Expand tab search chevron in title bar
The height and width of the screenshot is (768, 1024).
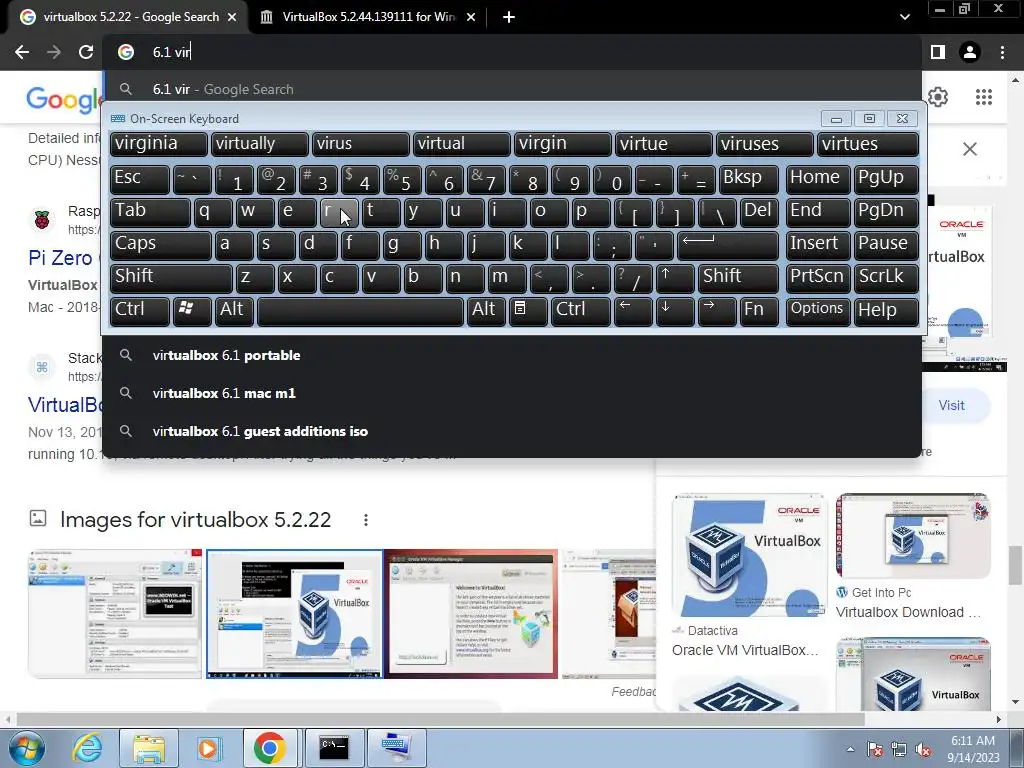click(x=904, y=17)
